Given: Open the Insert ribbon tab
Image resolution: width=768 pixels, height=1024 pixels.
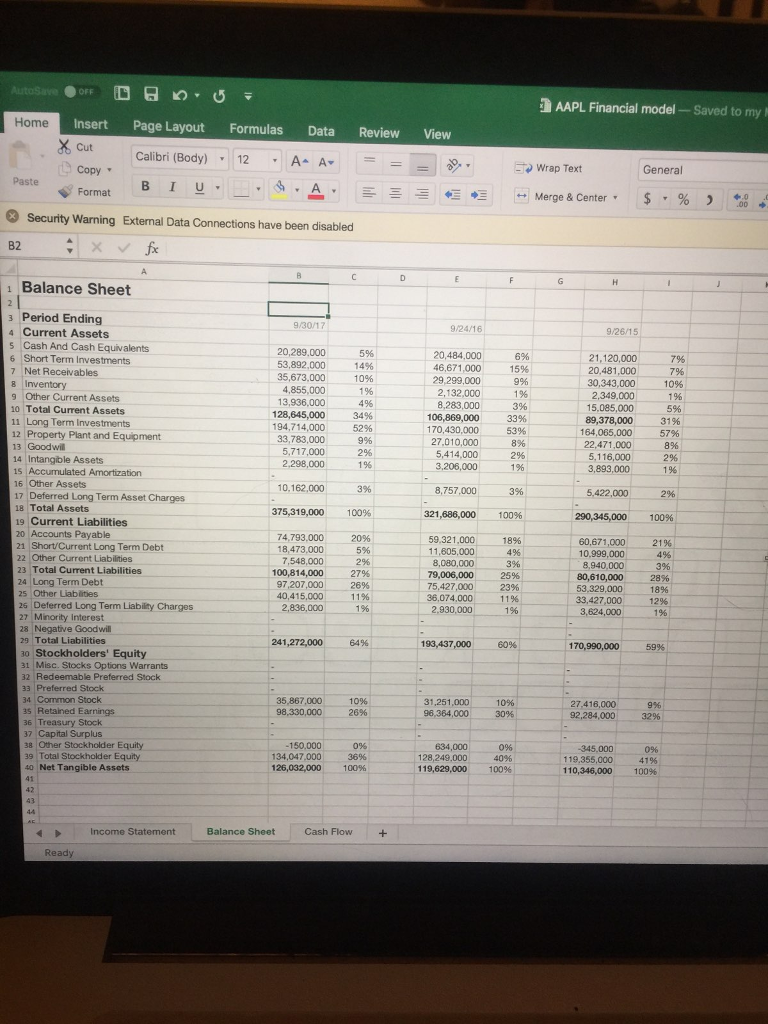Looking at the screenshot, I should pyautogui.click(x=90, y=124).
